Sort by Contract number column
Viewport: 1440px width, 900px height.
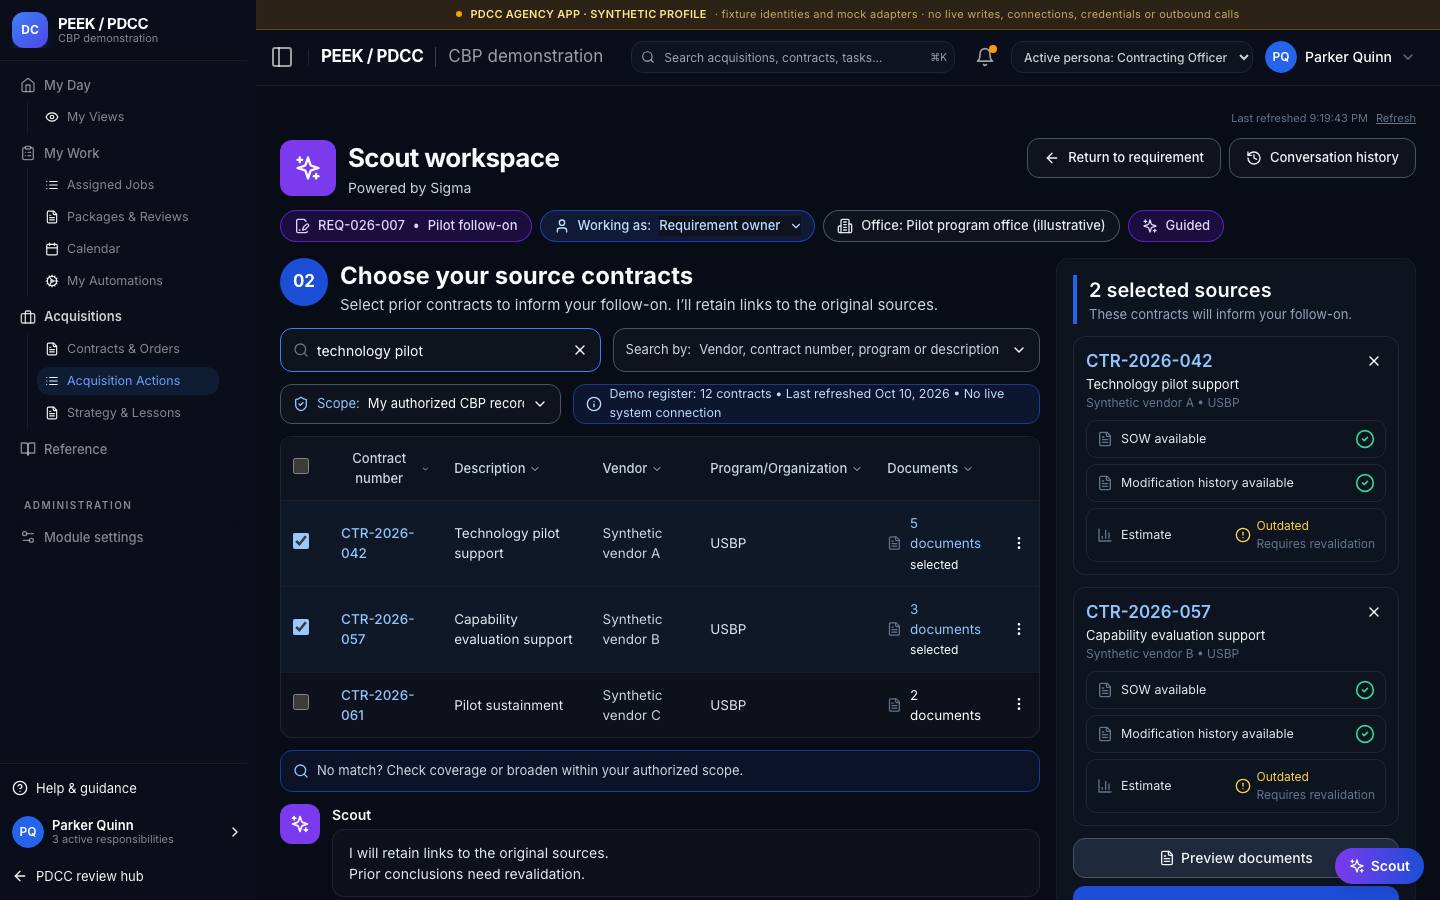point(388,468)
